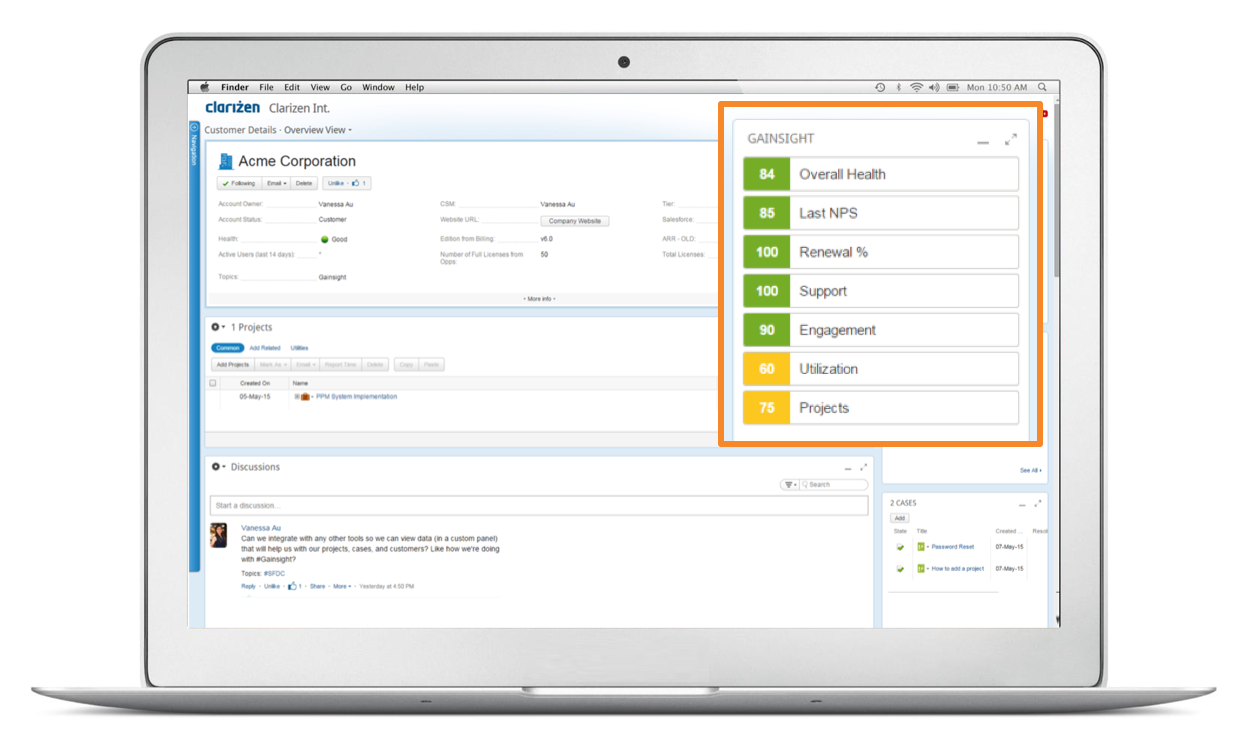Viewport: 1244px width, 751px height.
Task: Select the Add Related tab
Action: click(x=265, y=348)
